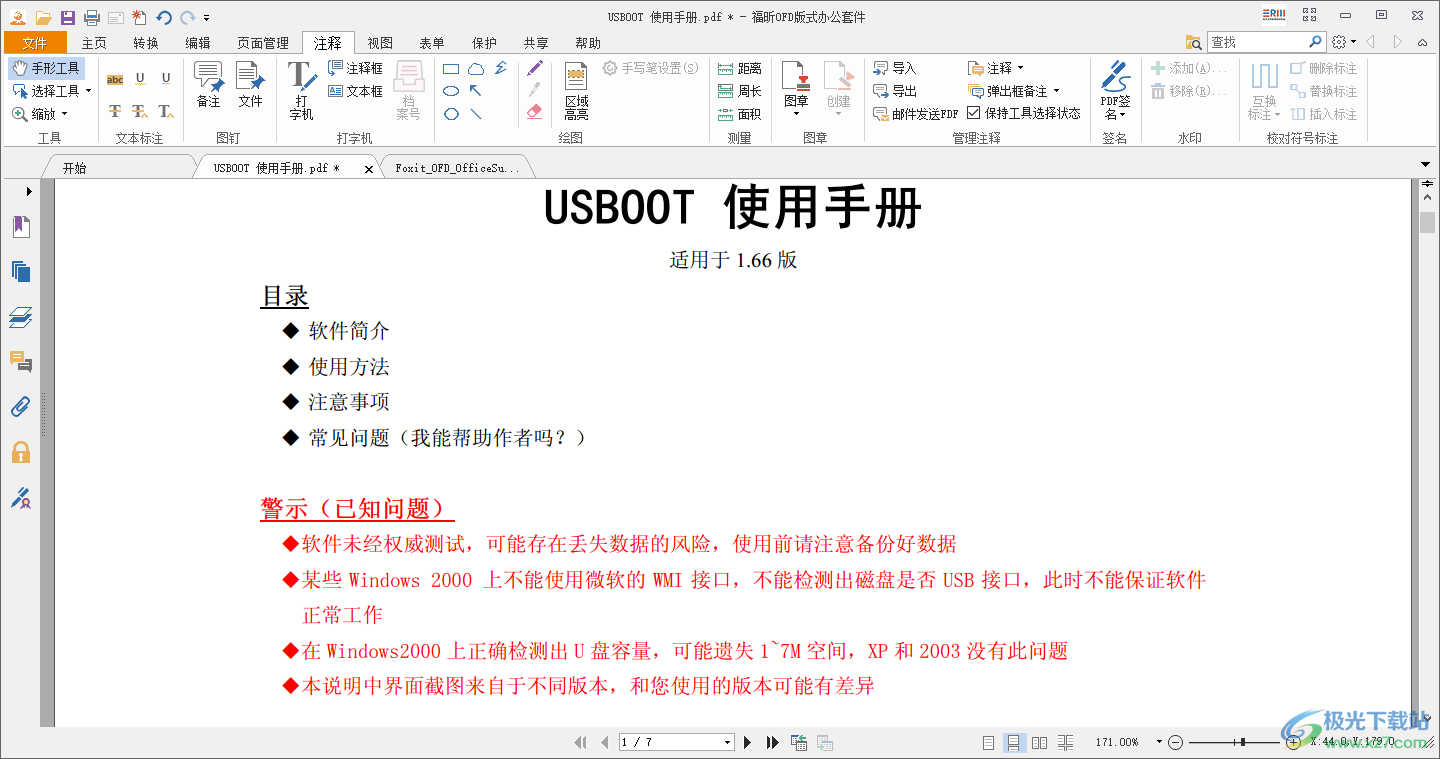Open the bookmarks panel in left sidebar

click(x=21, y=227)
